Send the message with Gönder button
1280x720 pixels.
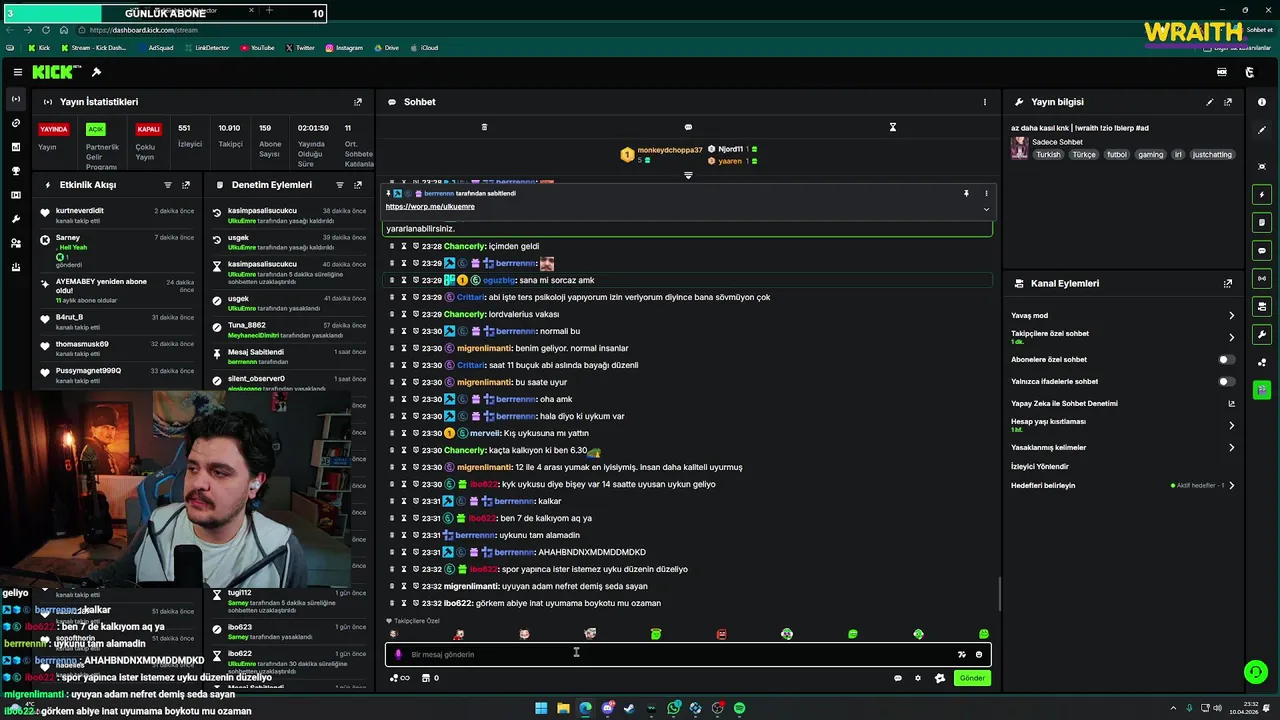pyautogui.click(x=972, y=678)
